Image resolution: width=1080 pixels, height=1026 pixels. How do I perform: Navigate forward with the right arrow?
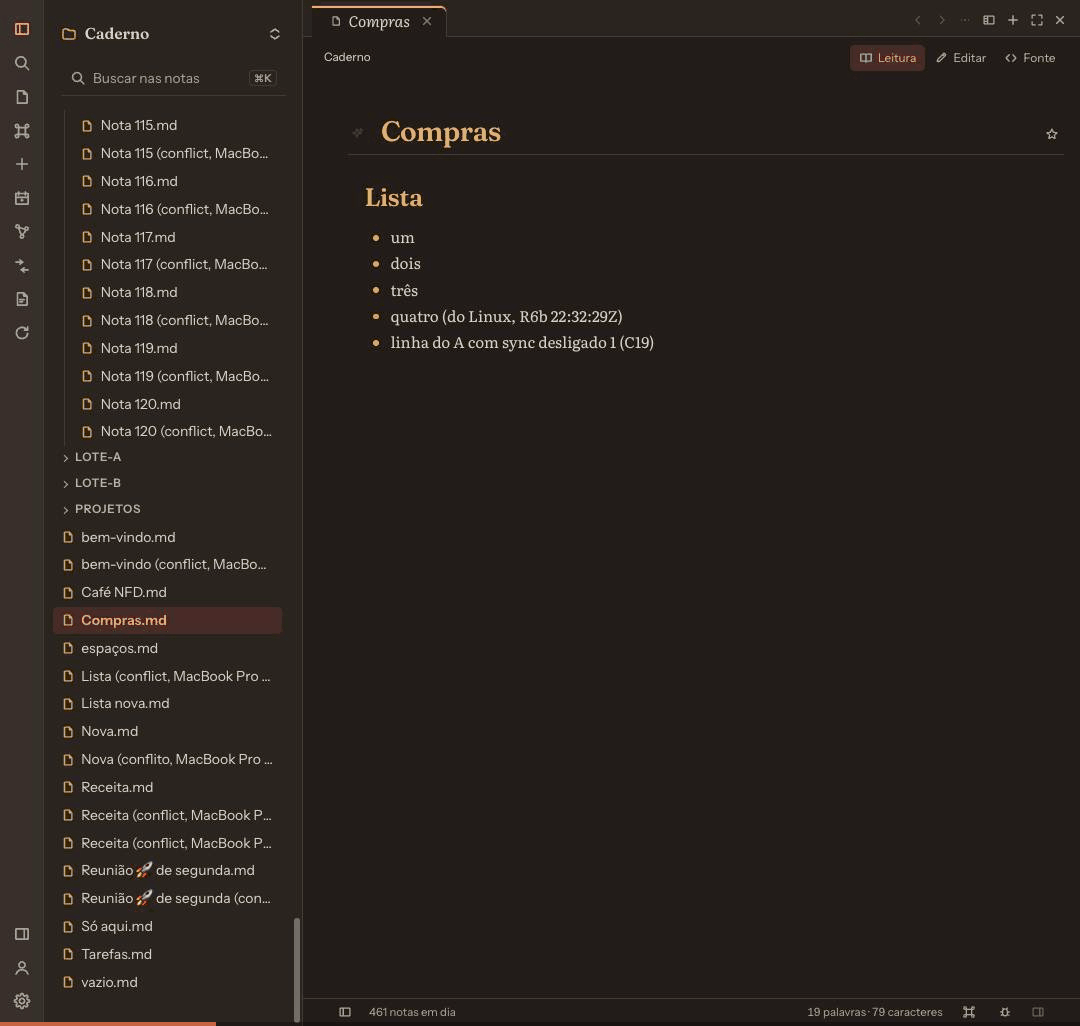click(x=942, y=20)
